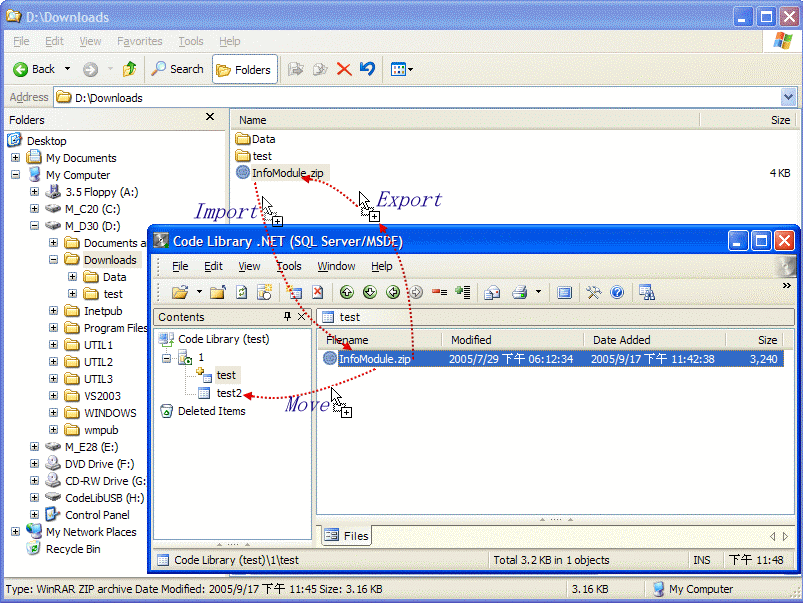Click the green plus expand icon in Code Library
This screenshot has width=803, height=603.
point(463,293)
